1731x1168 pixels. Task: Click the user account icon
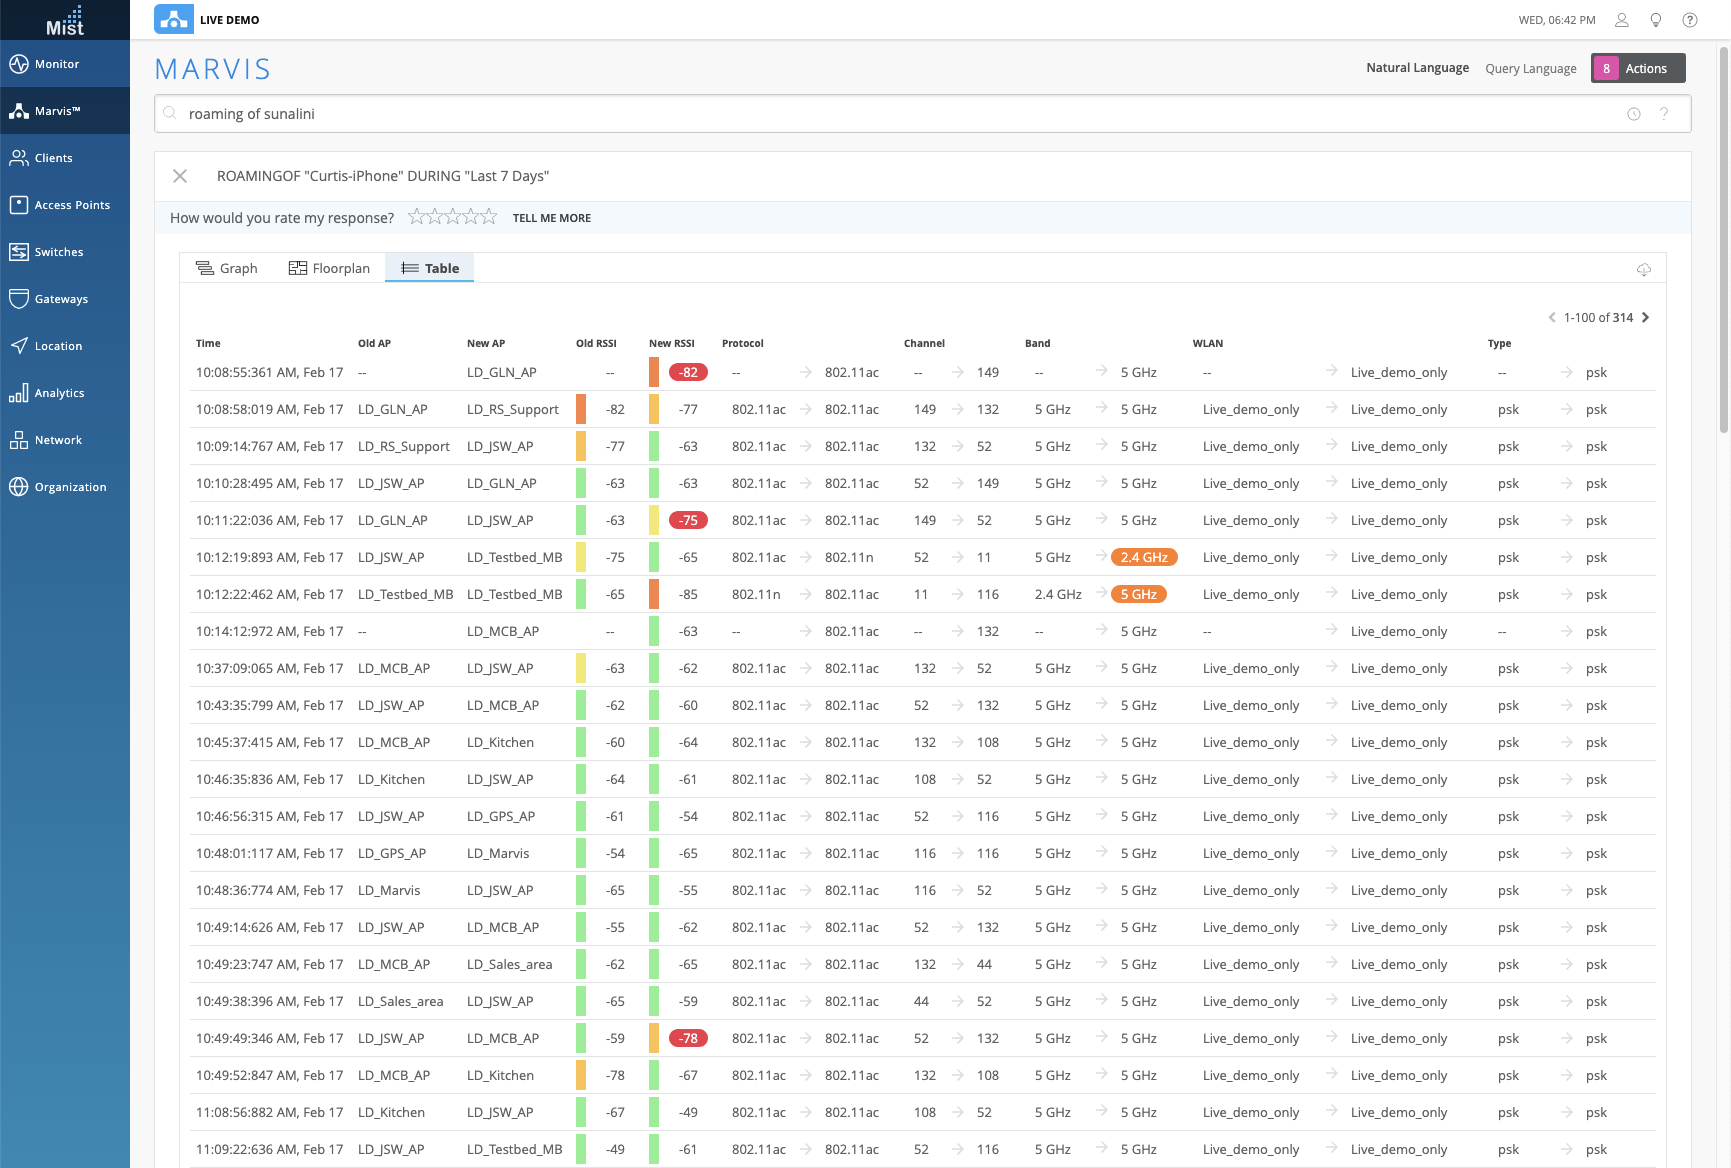click(1622, 20)
